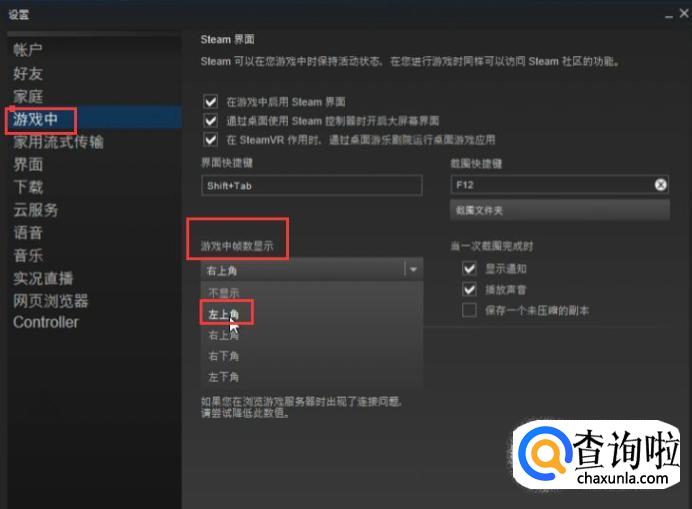Open the 帐户 settings section
The height and width of the screenshot is (509, 692).
pyautogui.click(x=28, y=50)
